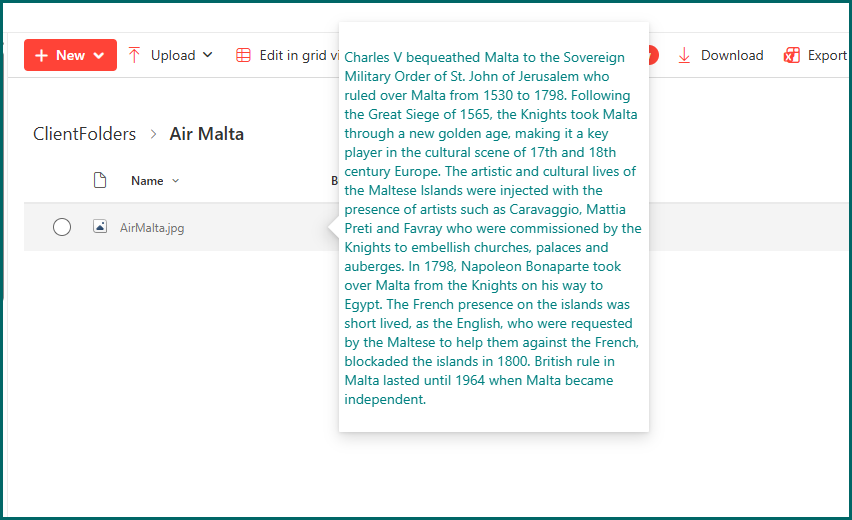Click Air Malta breadcrumb title

[x=206, y=134]
